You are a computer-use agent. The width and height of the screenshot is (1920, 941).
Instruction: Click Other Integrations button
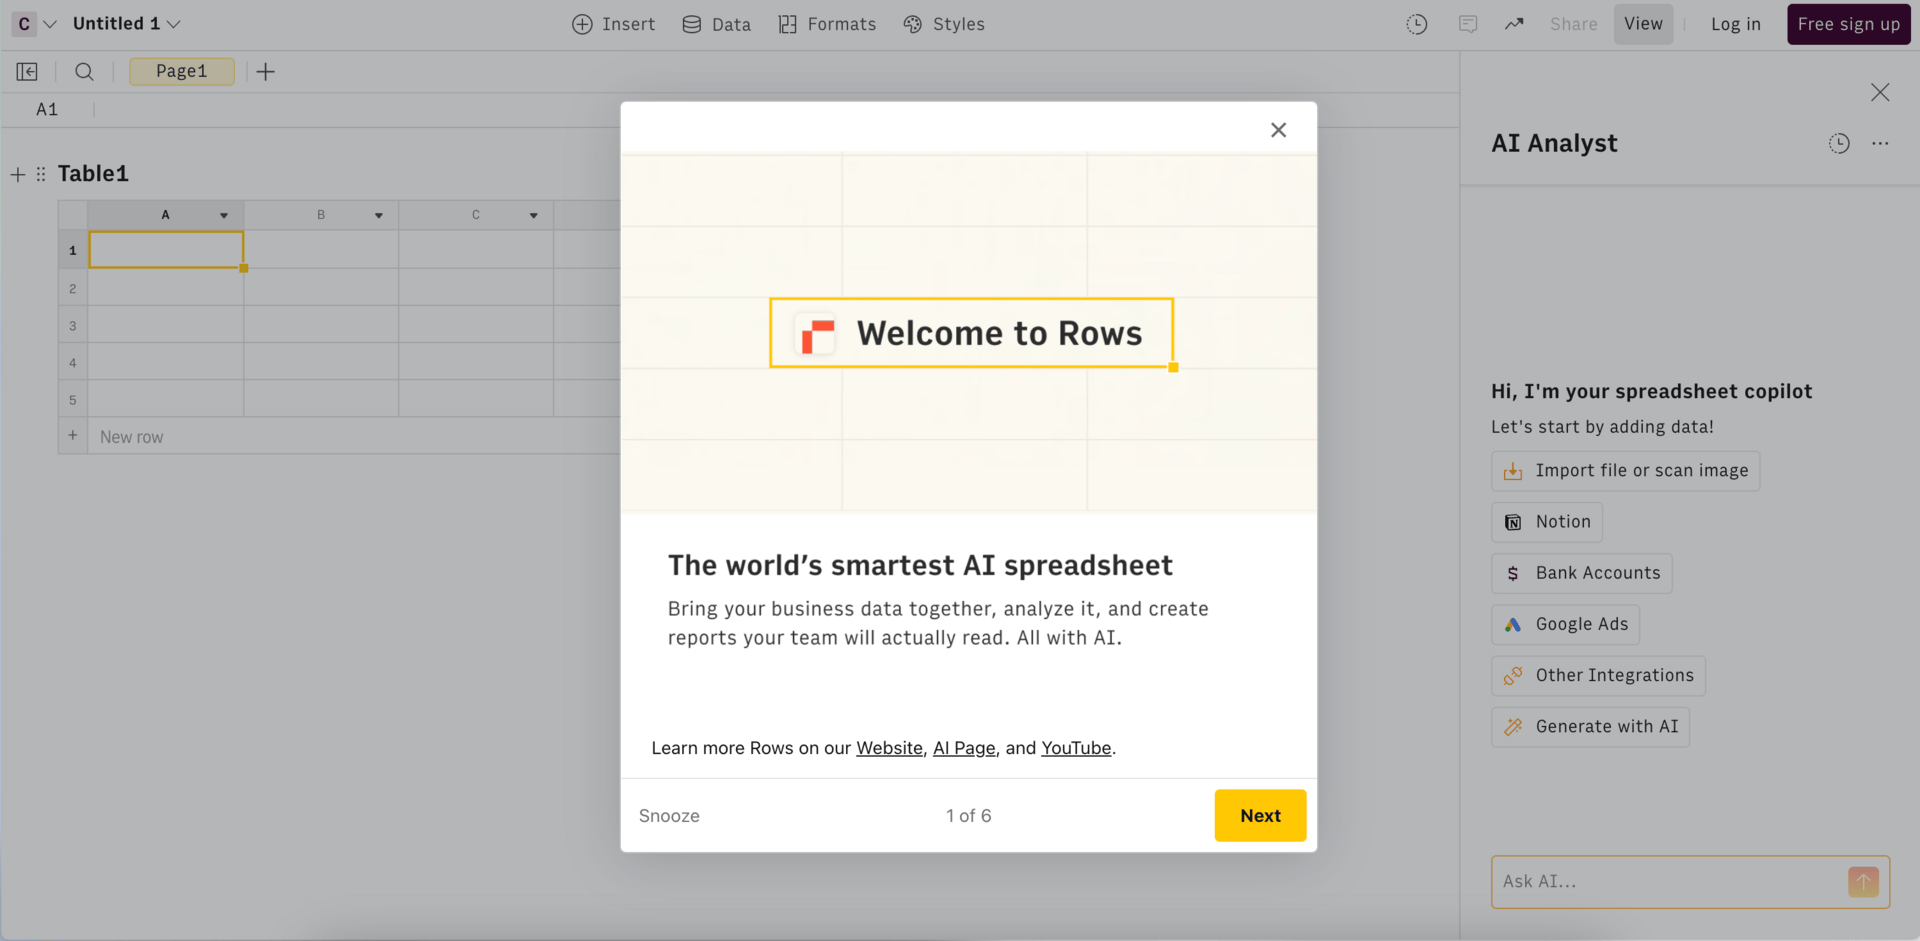click(1599, 676)
